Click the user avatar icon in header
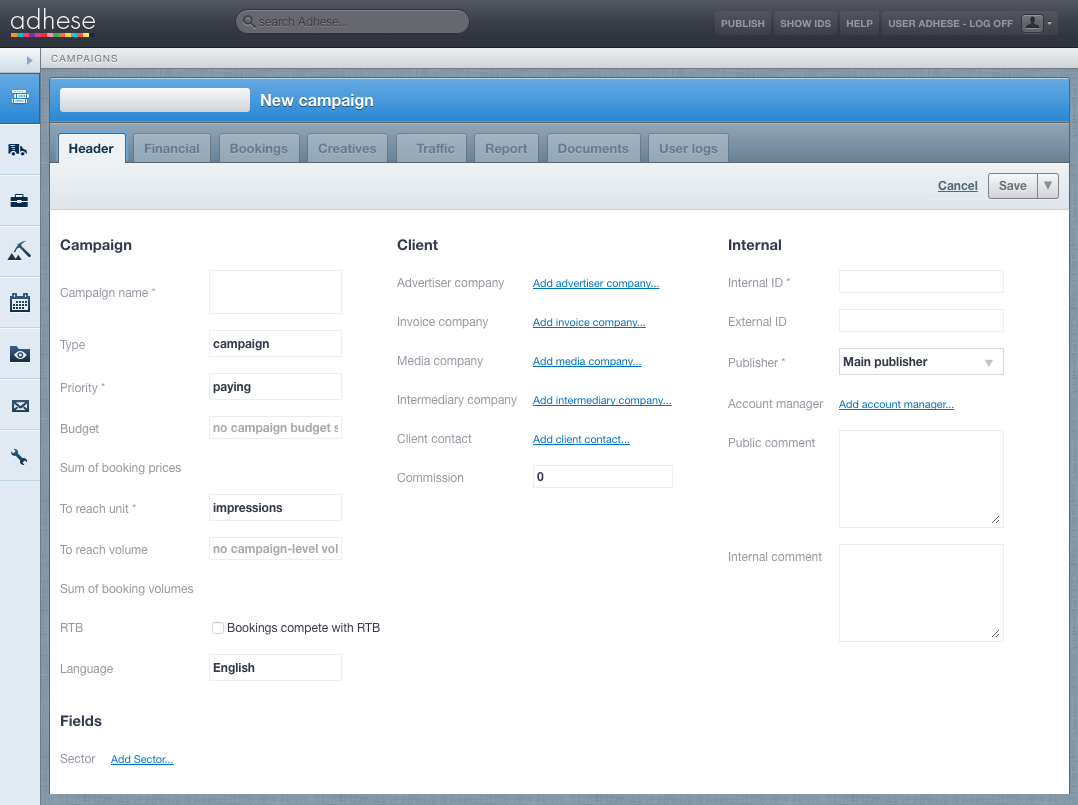 point(1033,23)
